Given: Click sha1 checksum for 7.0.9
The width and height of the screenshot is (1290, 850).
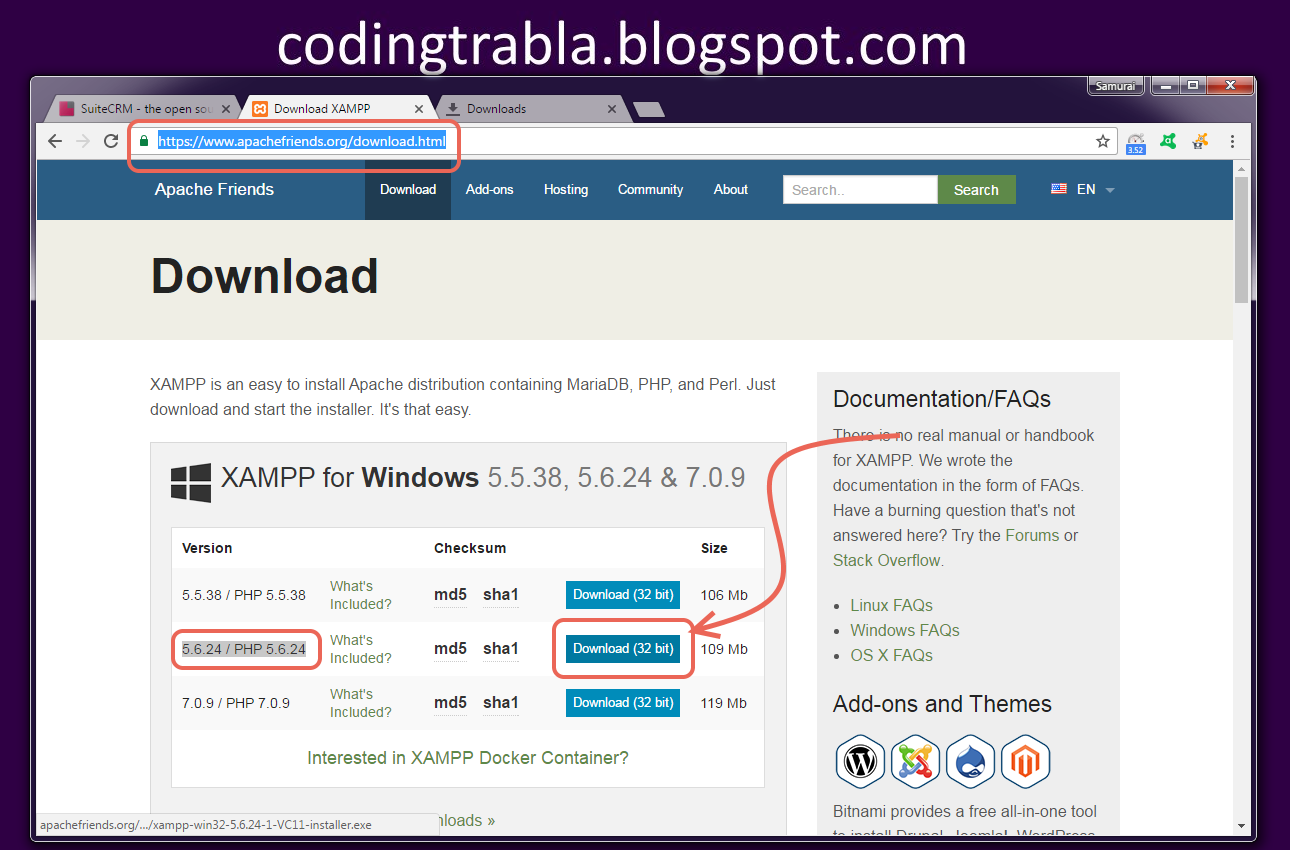Looking at the screenshot, I should pyautogui.click(x=501, y=703).
